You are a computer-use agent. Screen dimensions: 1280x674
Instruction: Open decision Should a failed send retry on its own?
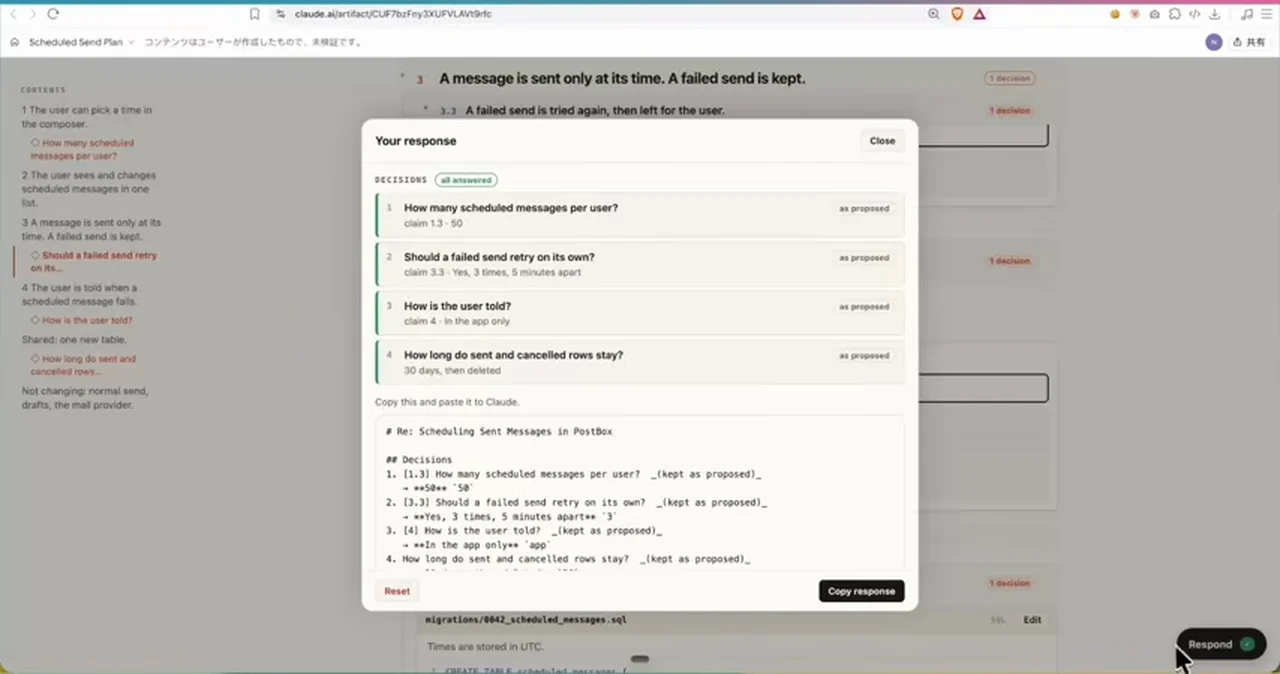640,264
